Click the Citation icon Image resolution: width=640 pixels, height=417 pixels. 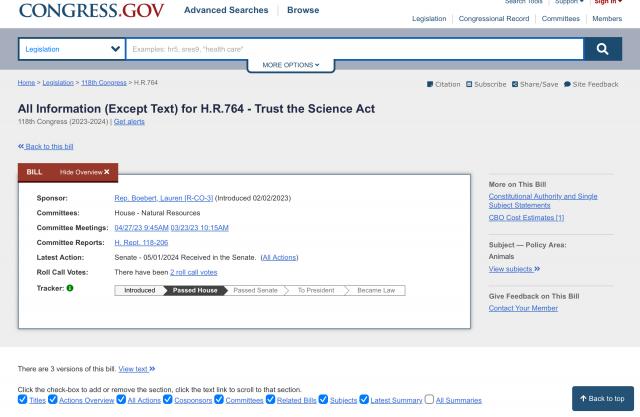point(431,84)
